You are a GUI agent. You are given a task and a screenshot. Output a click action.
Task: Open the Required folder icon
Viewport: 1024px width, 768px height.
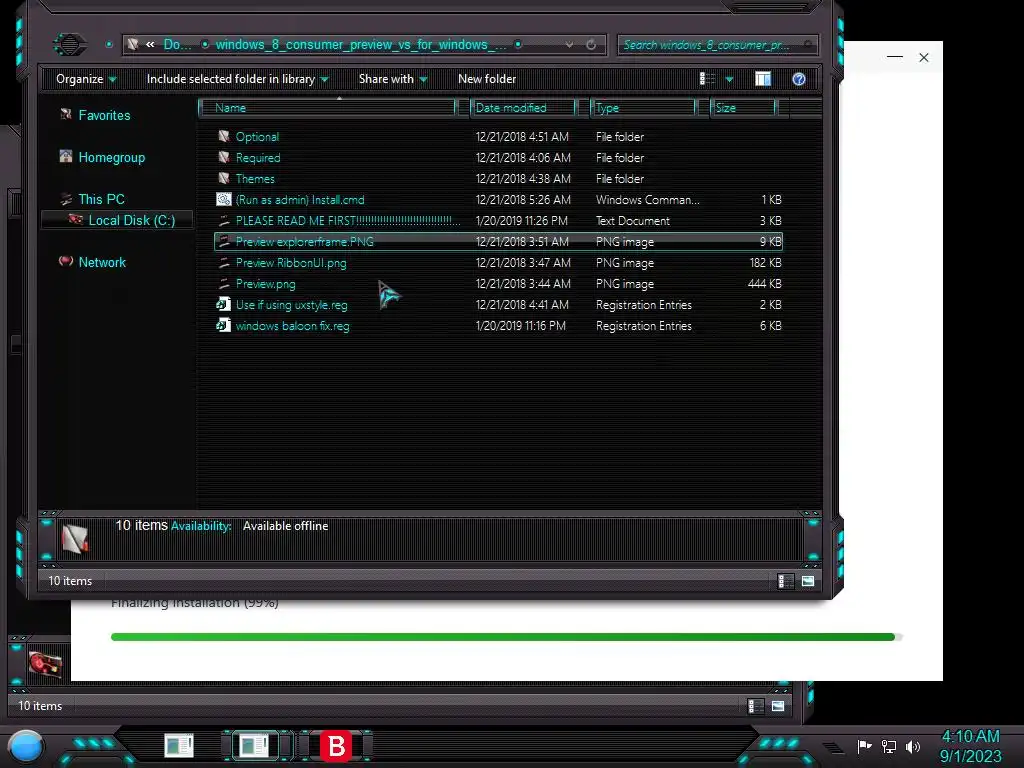coord(224,157)
